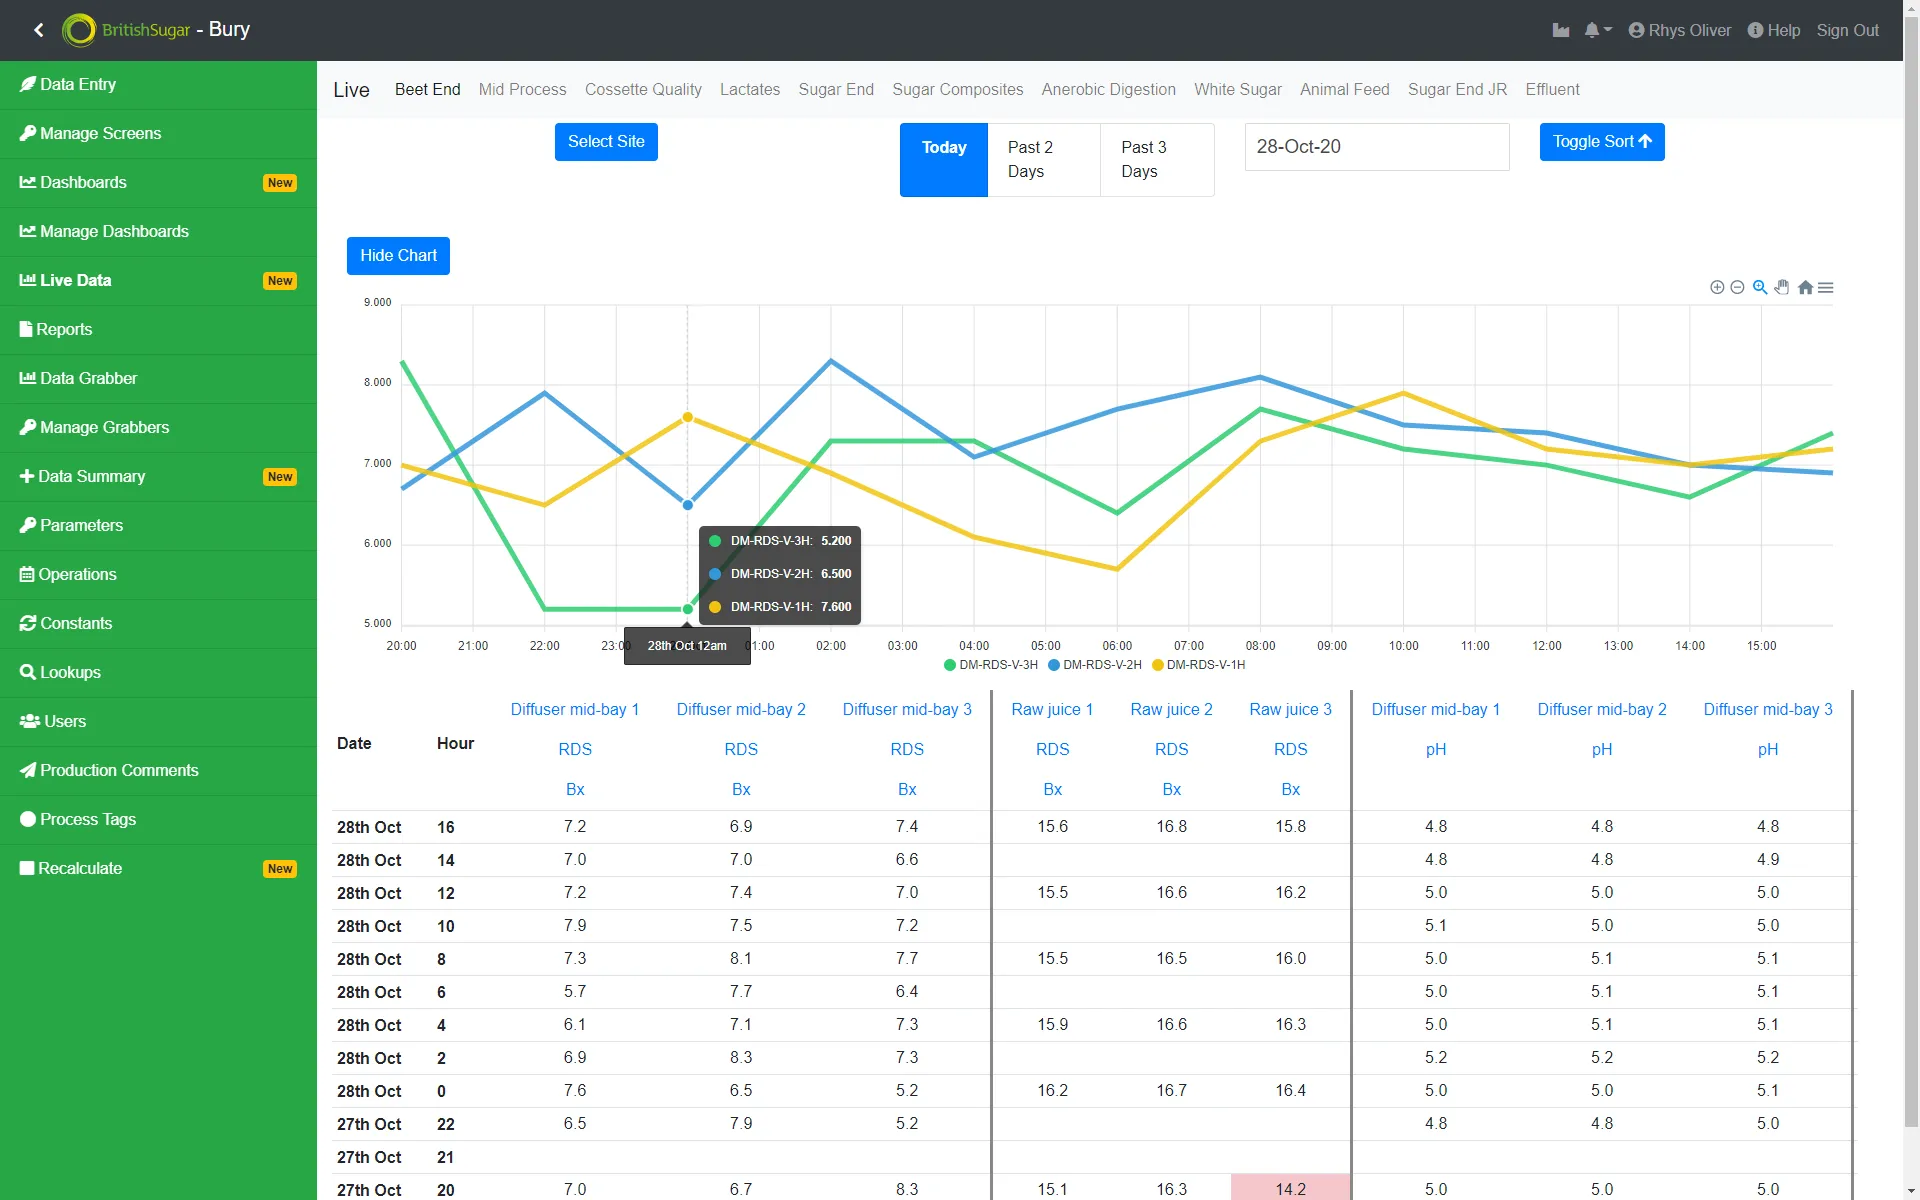Image resolution: width=1920 pixels, height=1200 pixels.
Task: Reset chart zoom with home icon
Action: coord(1805,287)
